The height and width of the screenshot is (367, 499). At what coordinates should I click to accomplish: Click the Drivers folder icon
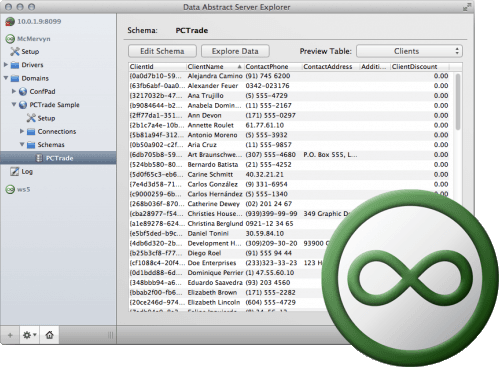15,65
